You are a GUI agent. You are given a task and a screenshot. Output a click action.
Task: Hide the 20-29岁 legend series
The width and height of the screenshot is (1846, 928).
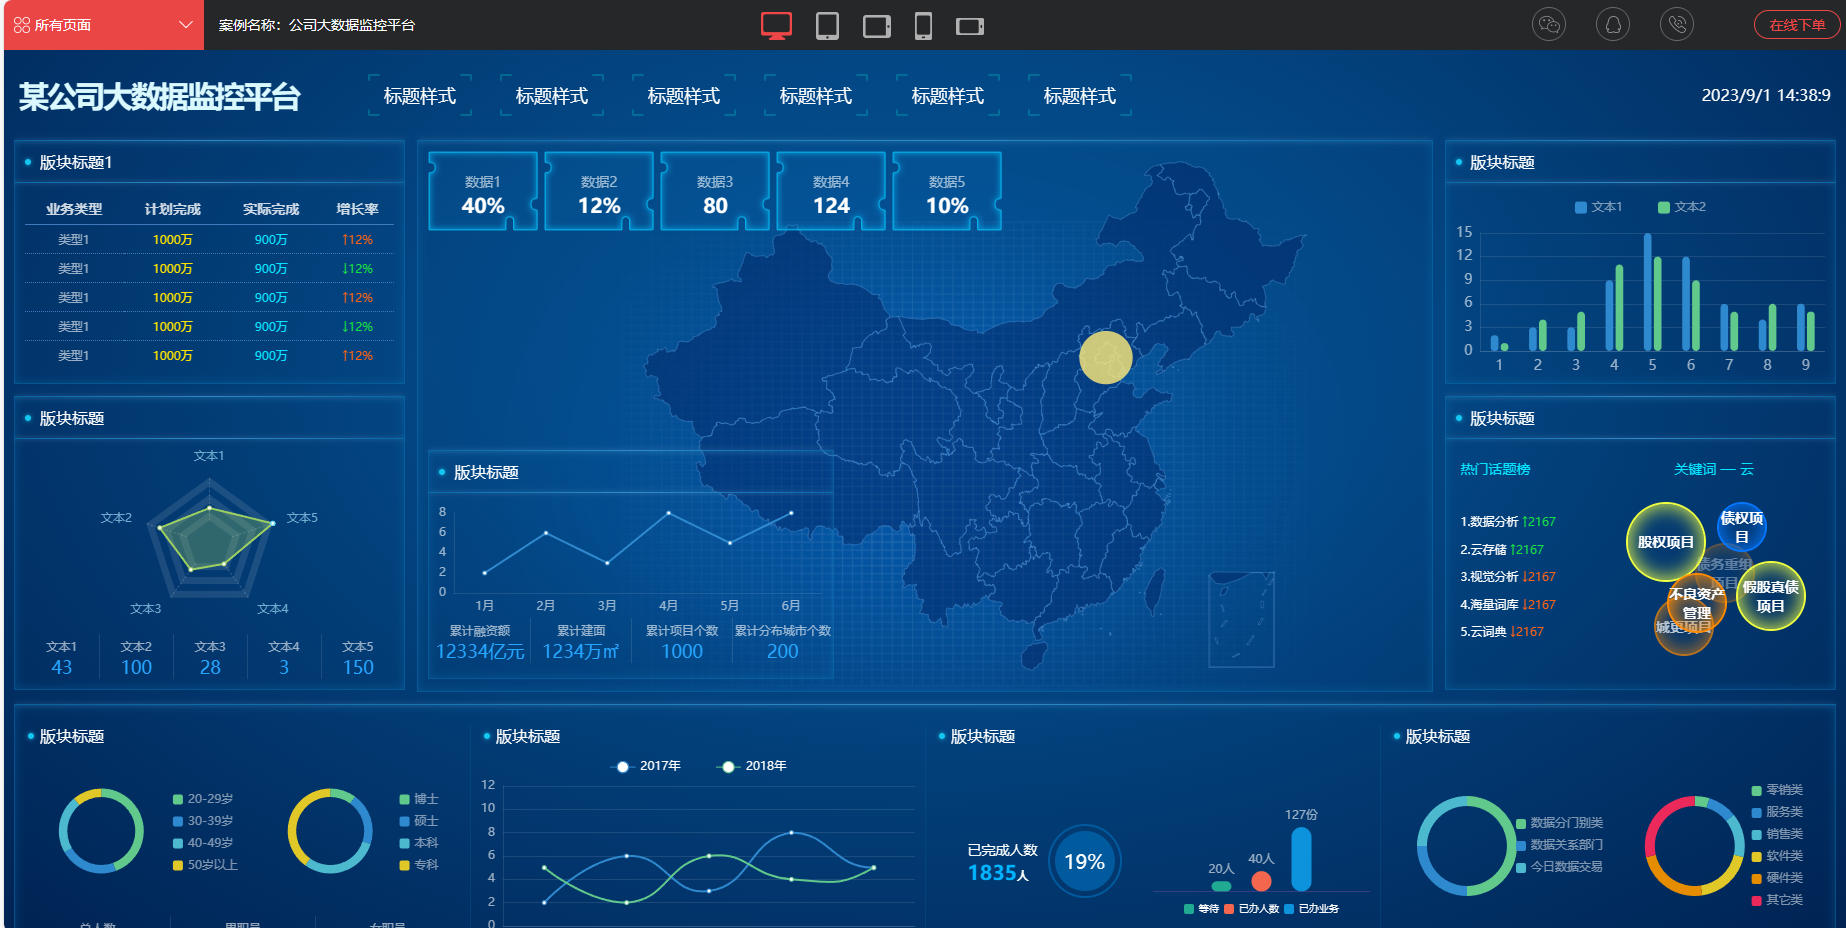point(203,799)
